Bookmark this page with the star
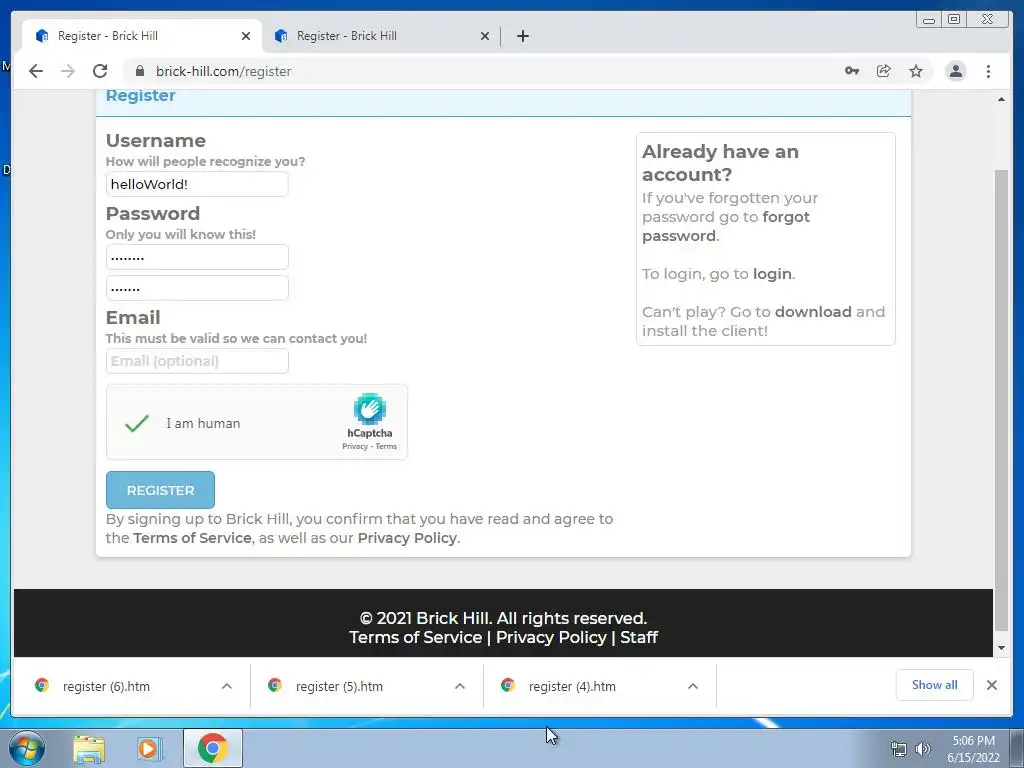Image resolution: width=1024 pixels, height=768 pixels. (x=916, y=71)
